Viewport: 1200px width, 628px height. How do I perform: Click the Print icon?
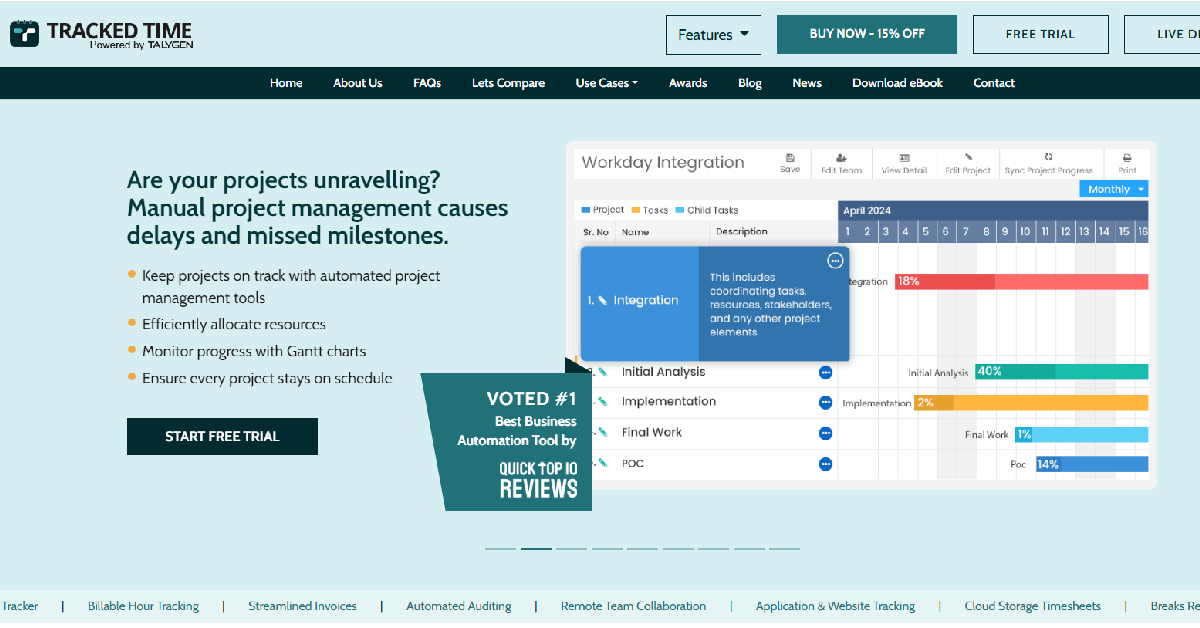(1127, 158)
